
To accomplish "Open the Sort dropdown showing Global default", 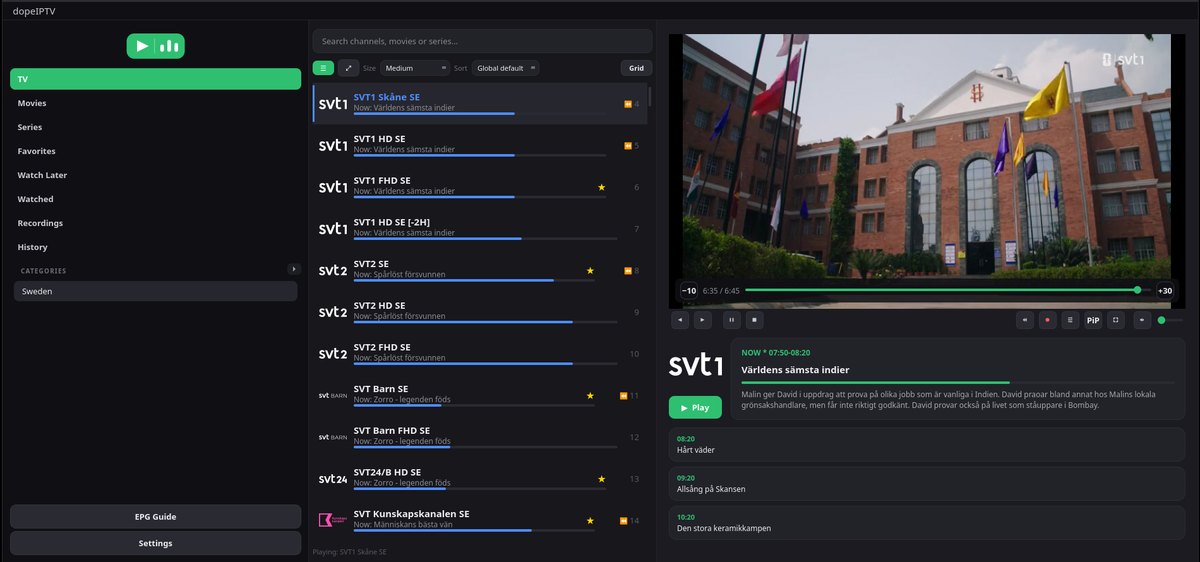I will click(505, 68).
